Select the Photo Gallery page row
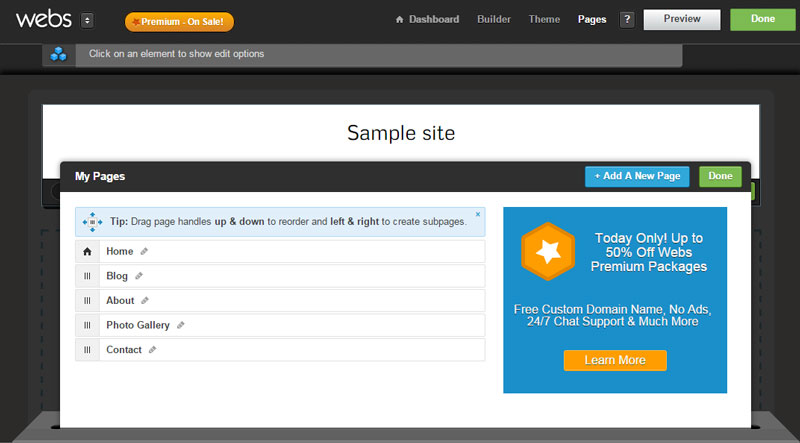The image size is (800, 443). (280, 325)
